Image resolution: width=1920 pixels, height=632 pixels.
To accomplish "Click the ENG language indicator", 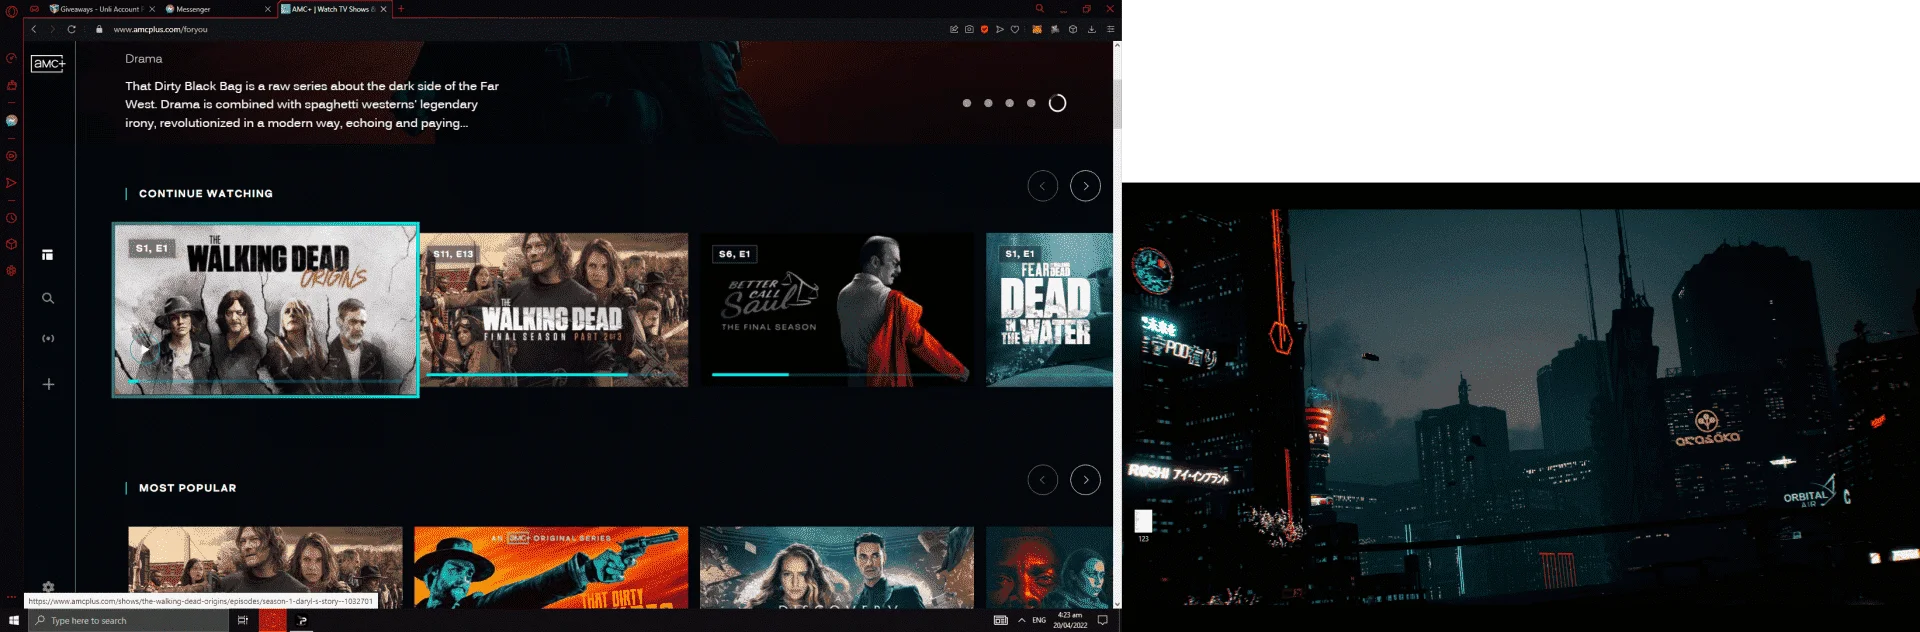I will pos(1039,621).
